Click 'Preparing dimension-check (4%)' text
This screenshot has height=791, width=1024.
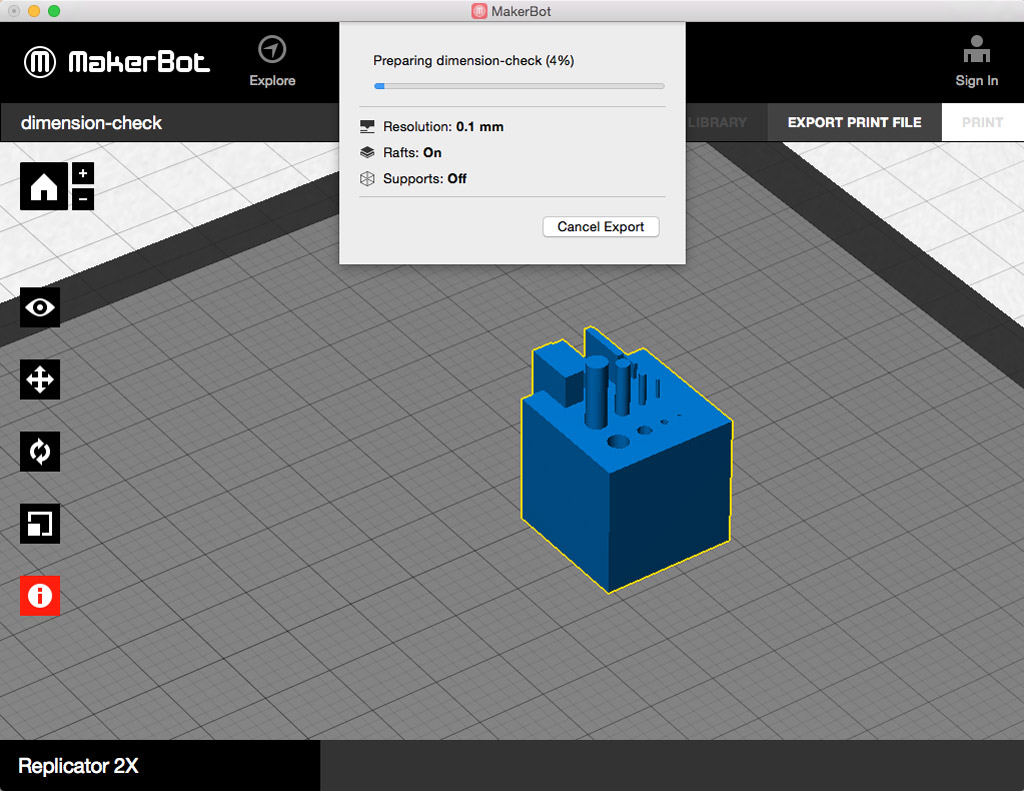pos(473,61)
